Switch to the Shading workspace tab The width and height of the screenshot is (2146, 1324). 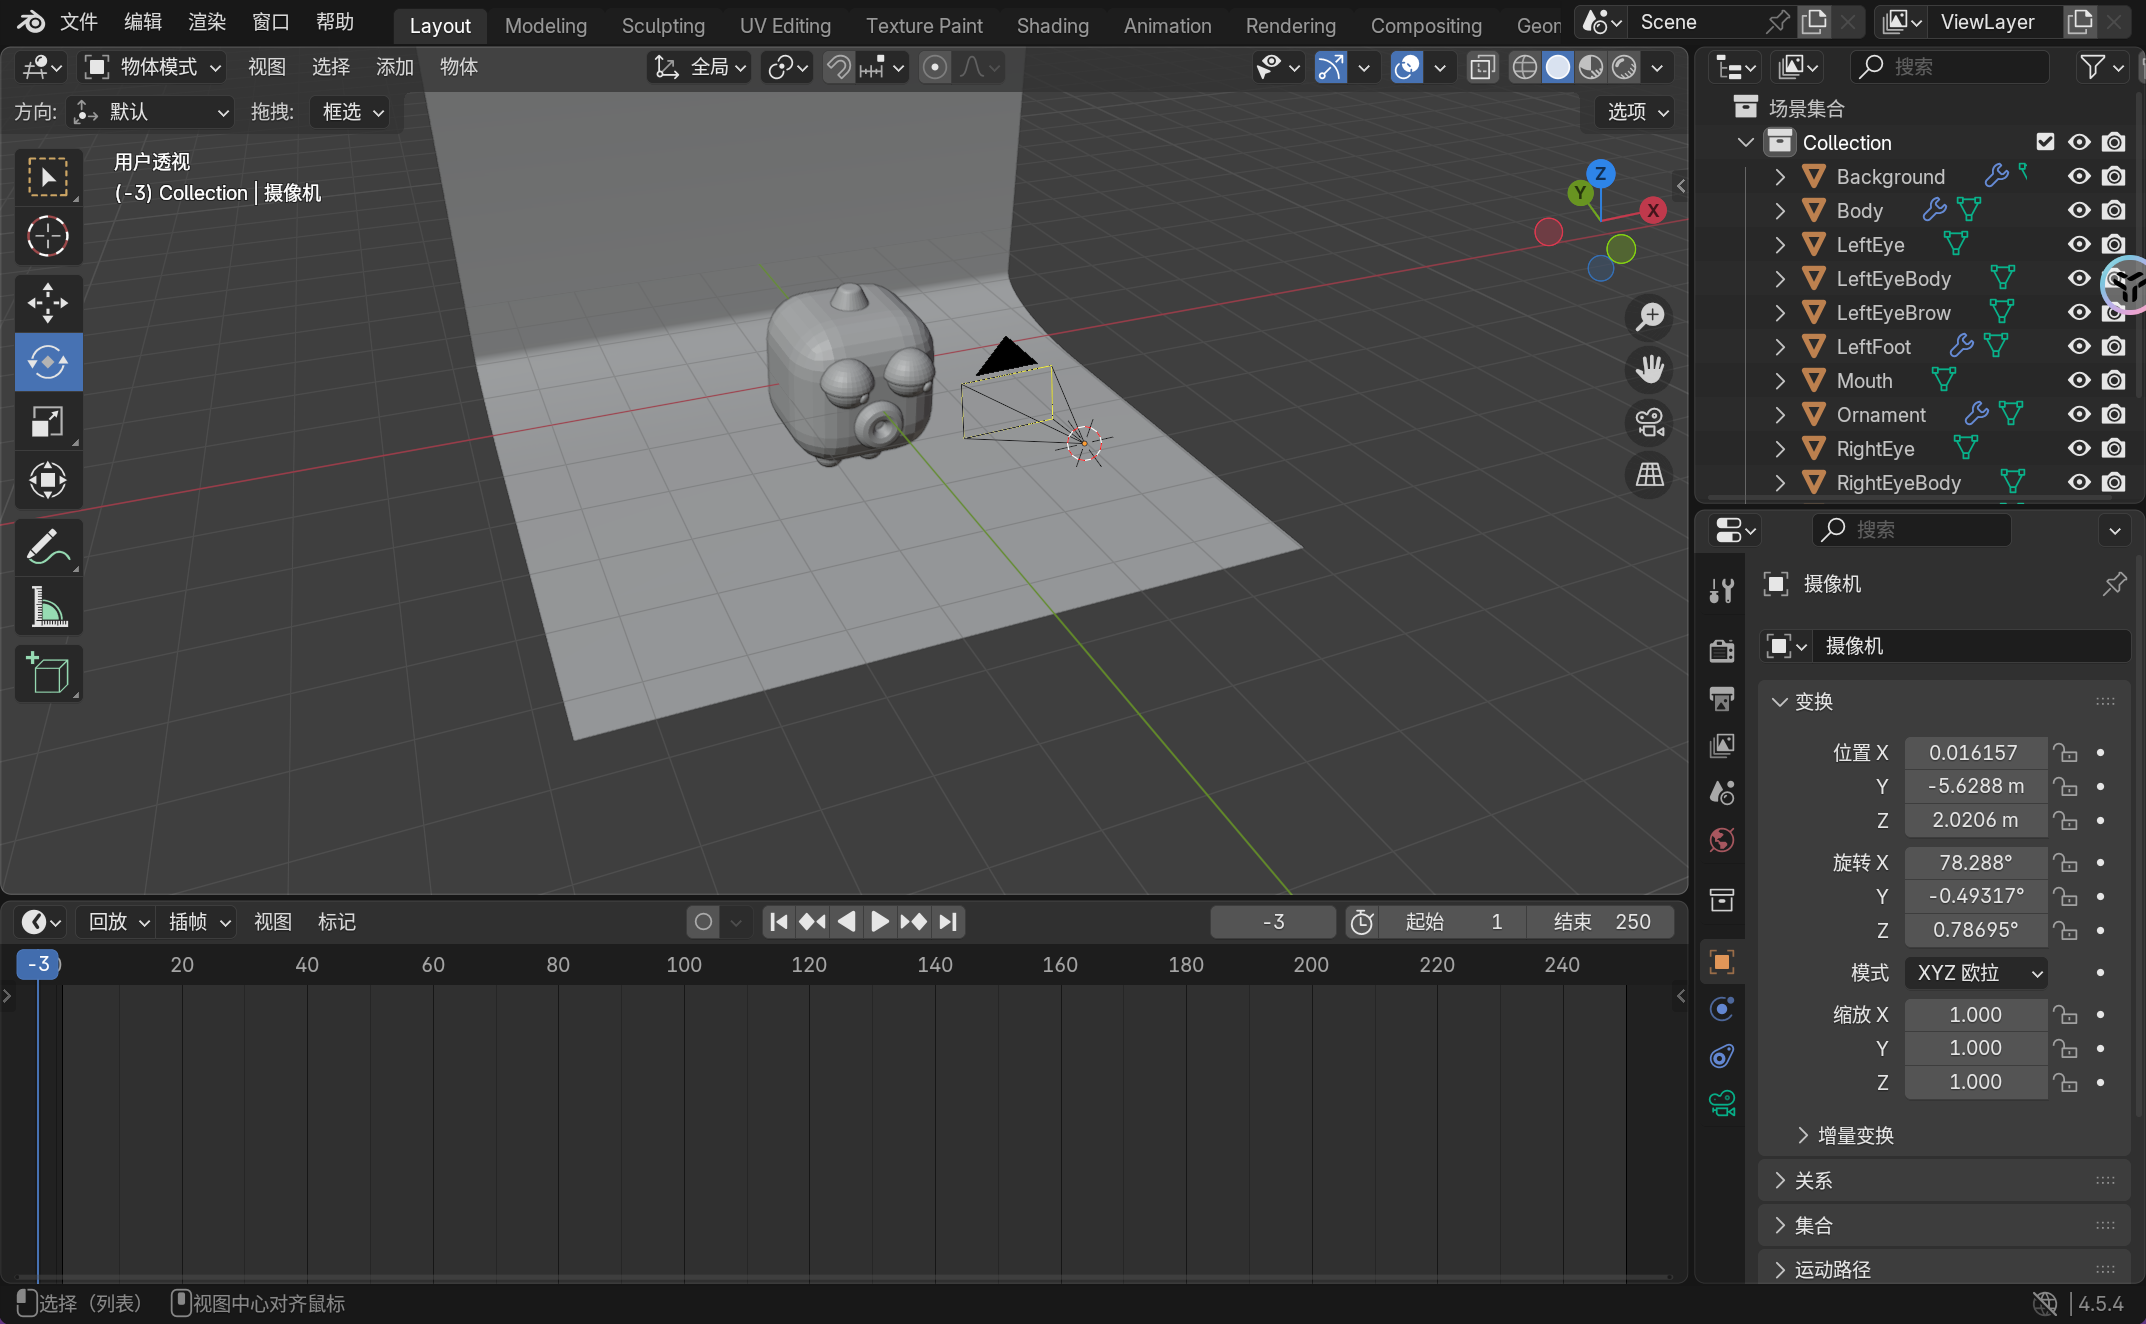1052,26
